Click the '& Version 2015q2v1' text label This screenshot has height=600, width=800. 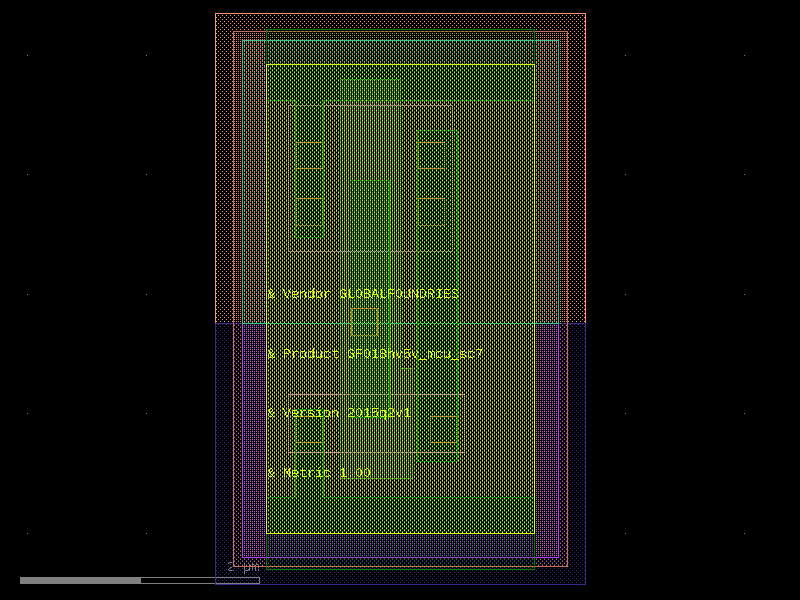(x=339, y=413)
